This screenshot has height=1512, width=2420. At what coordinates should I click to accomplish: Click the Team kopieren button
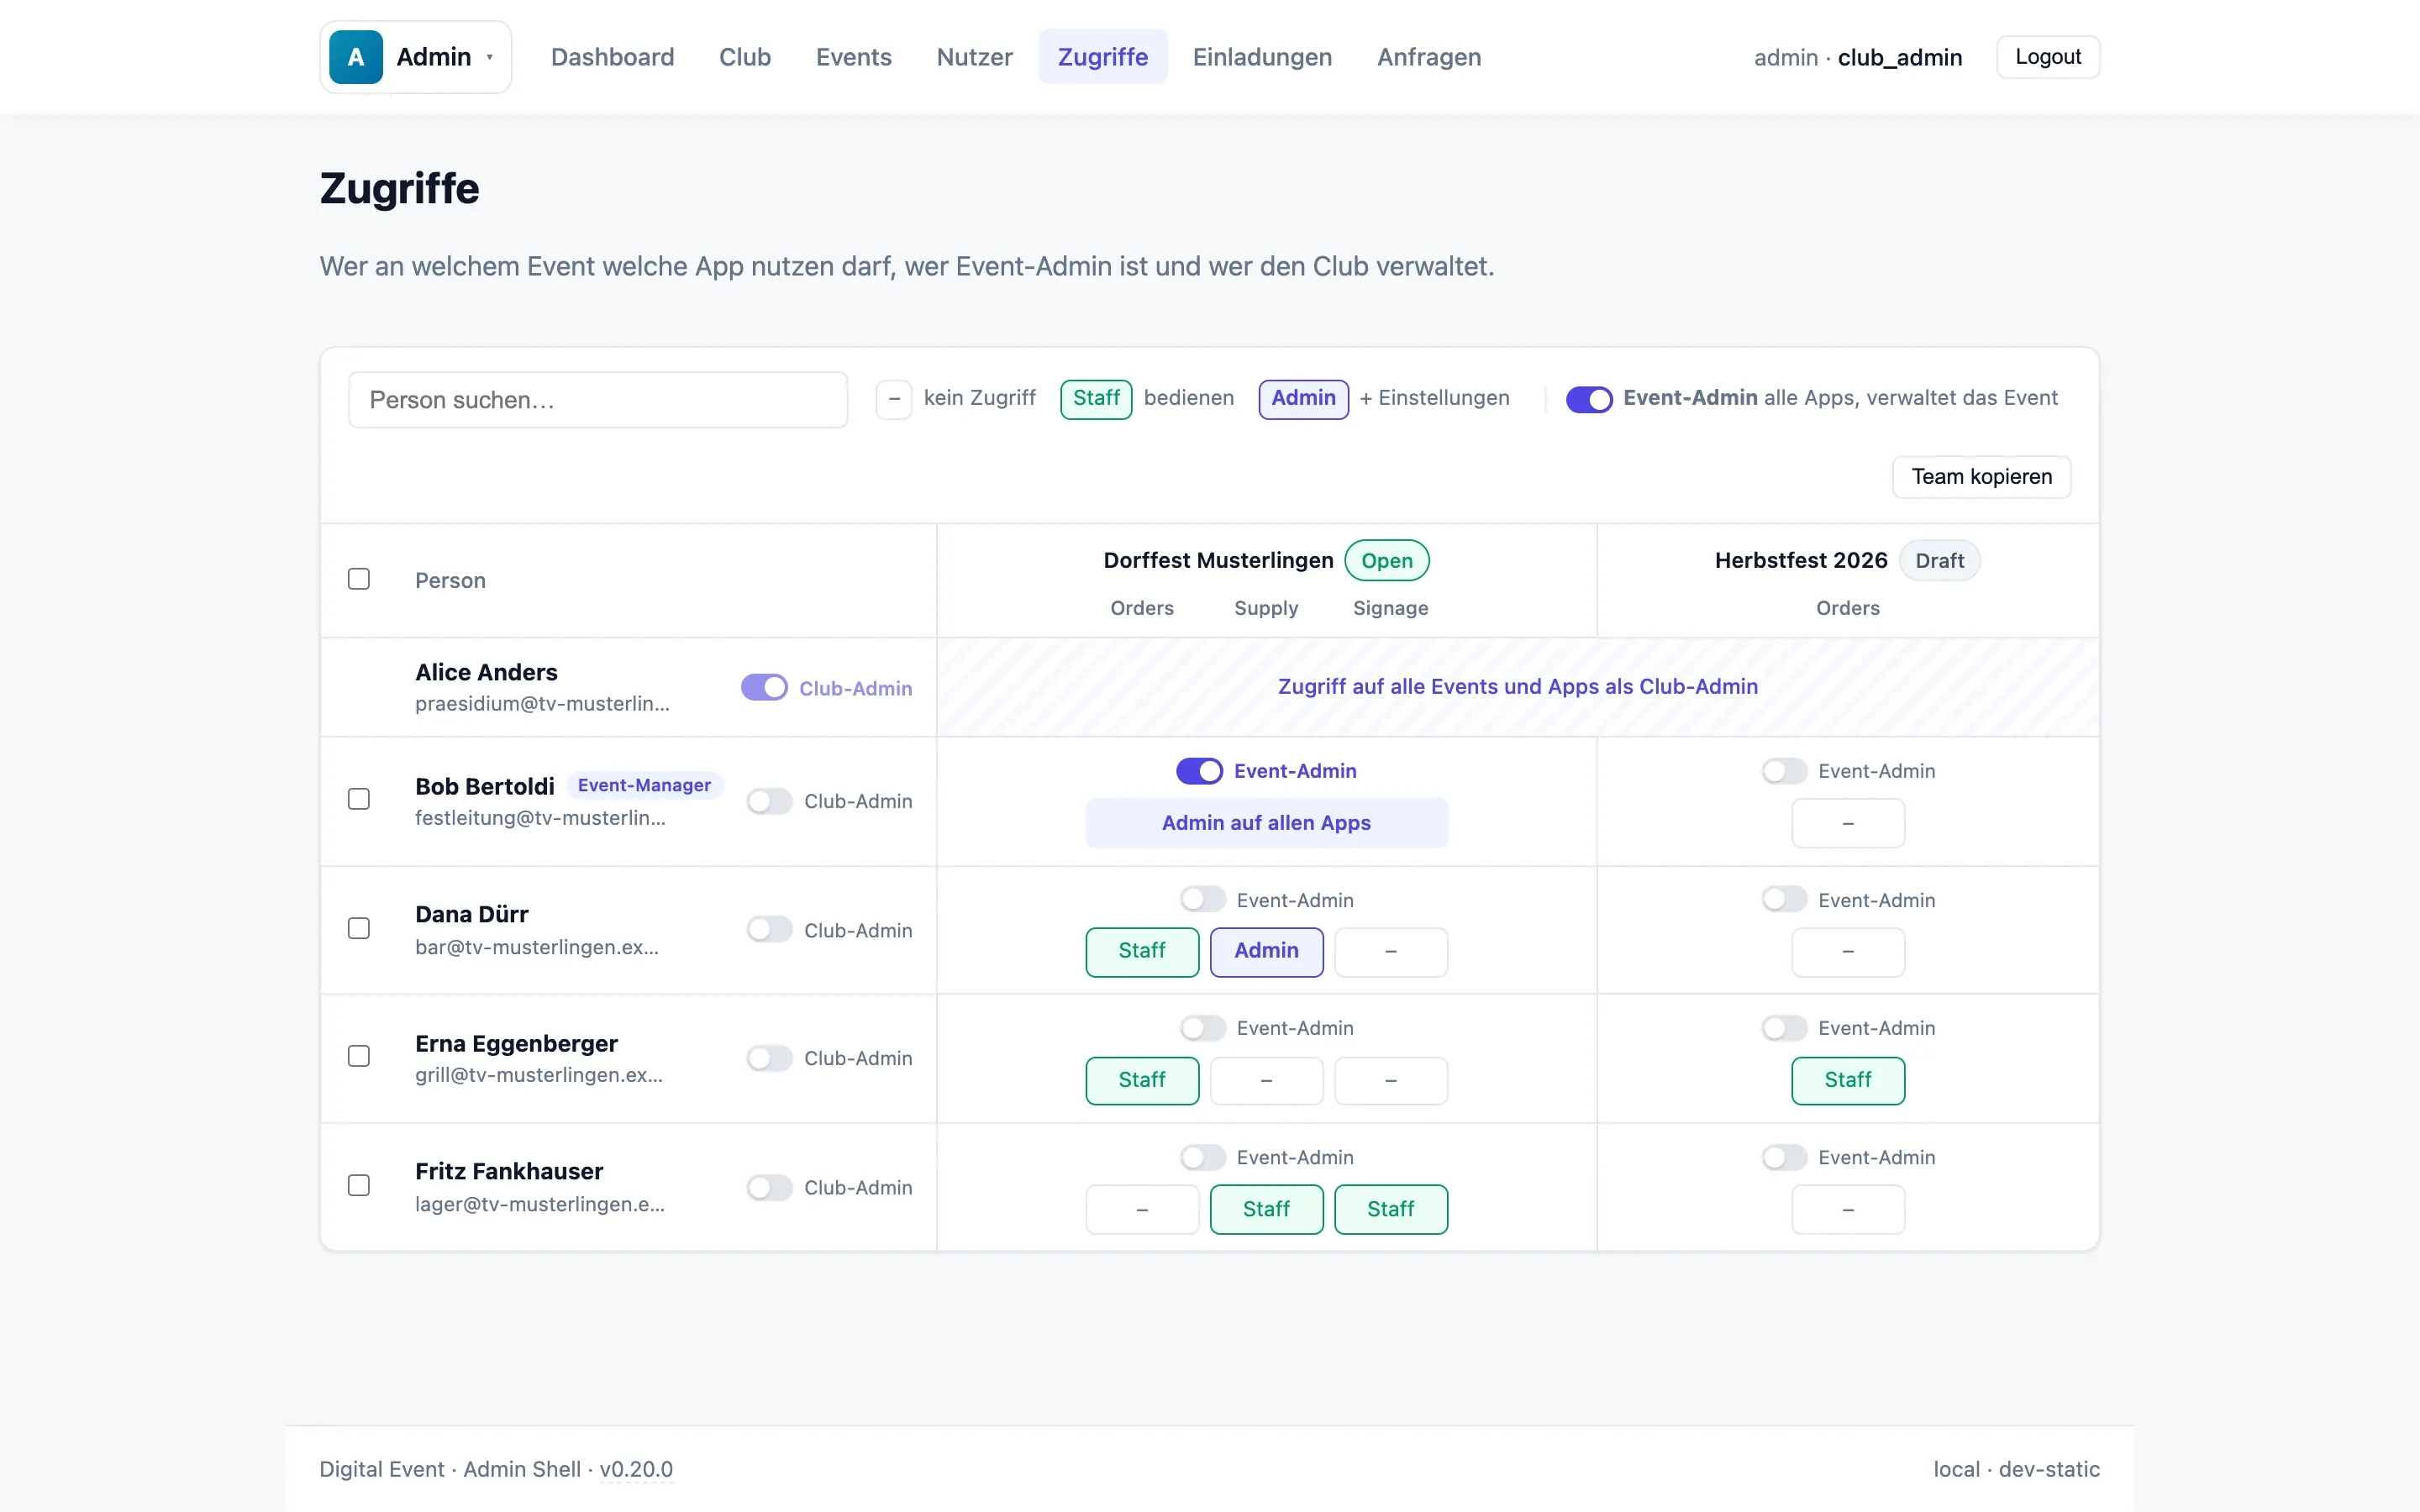point(1981,477)
